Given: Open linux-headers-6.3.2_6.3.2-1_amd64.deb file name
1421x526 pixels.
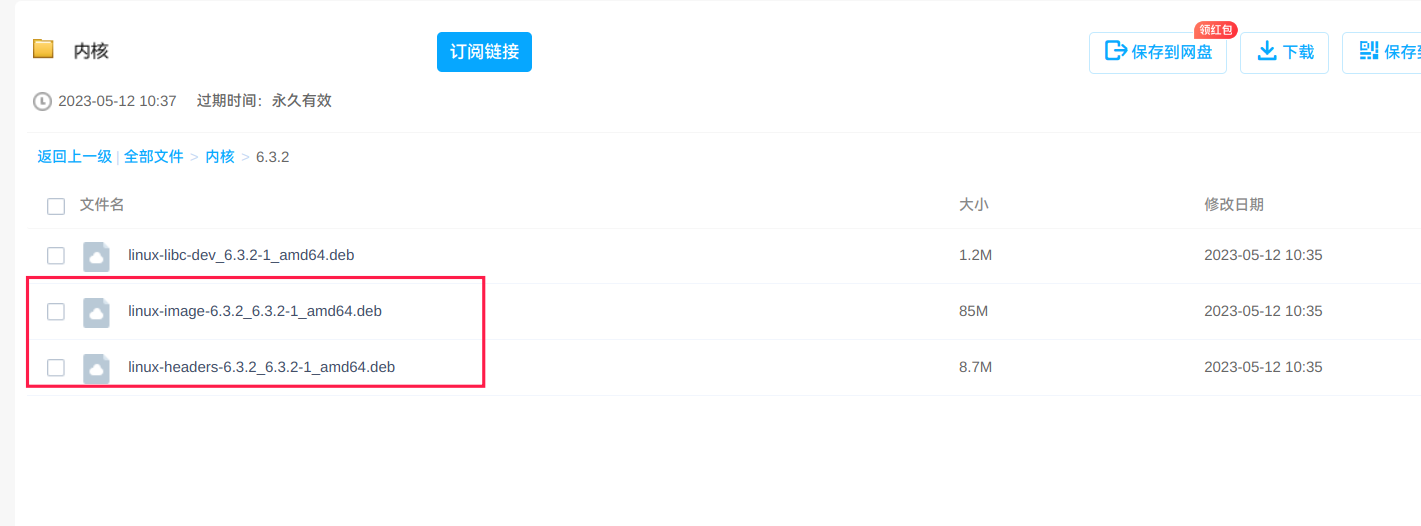Looking at the screenshot, I should [x=261, y=367].
